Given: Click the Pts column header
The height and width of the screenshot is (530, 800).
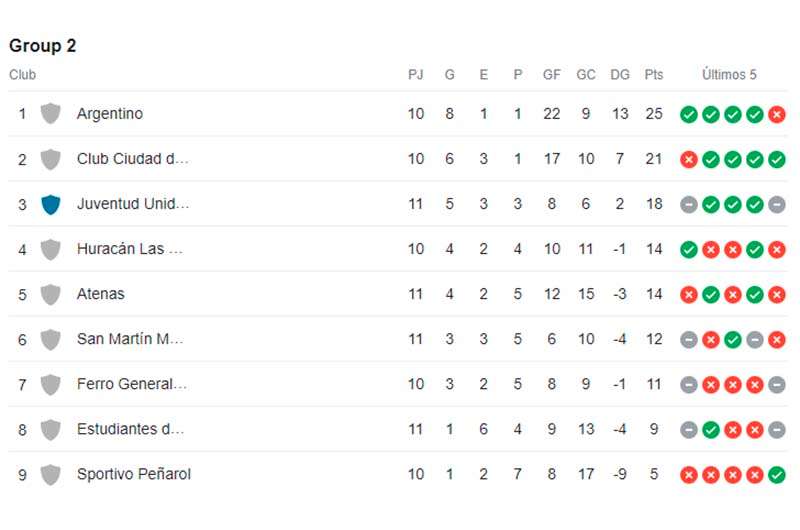Looking at the screenshot, I should (x=654, y=74).
